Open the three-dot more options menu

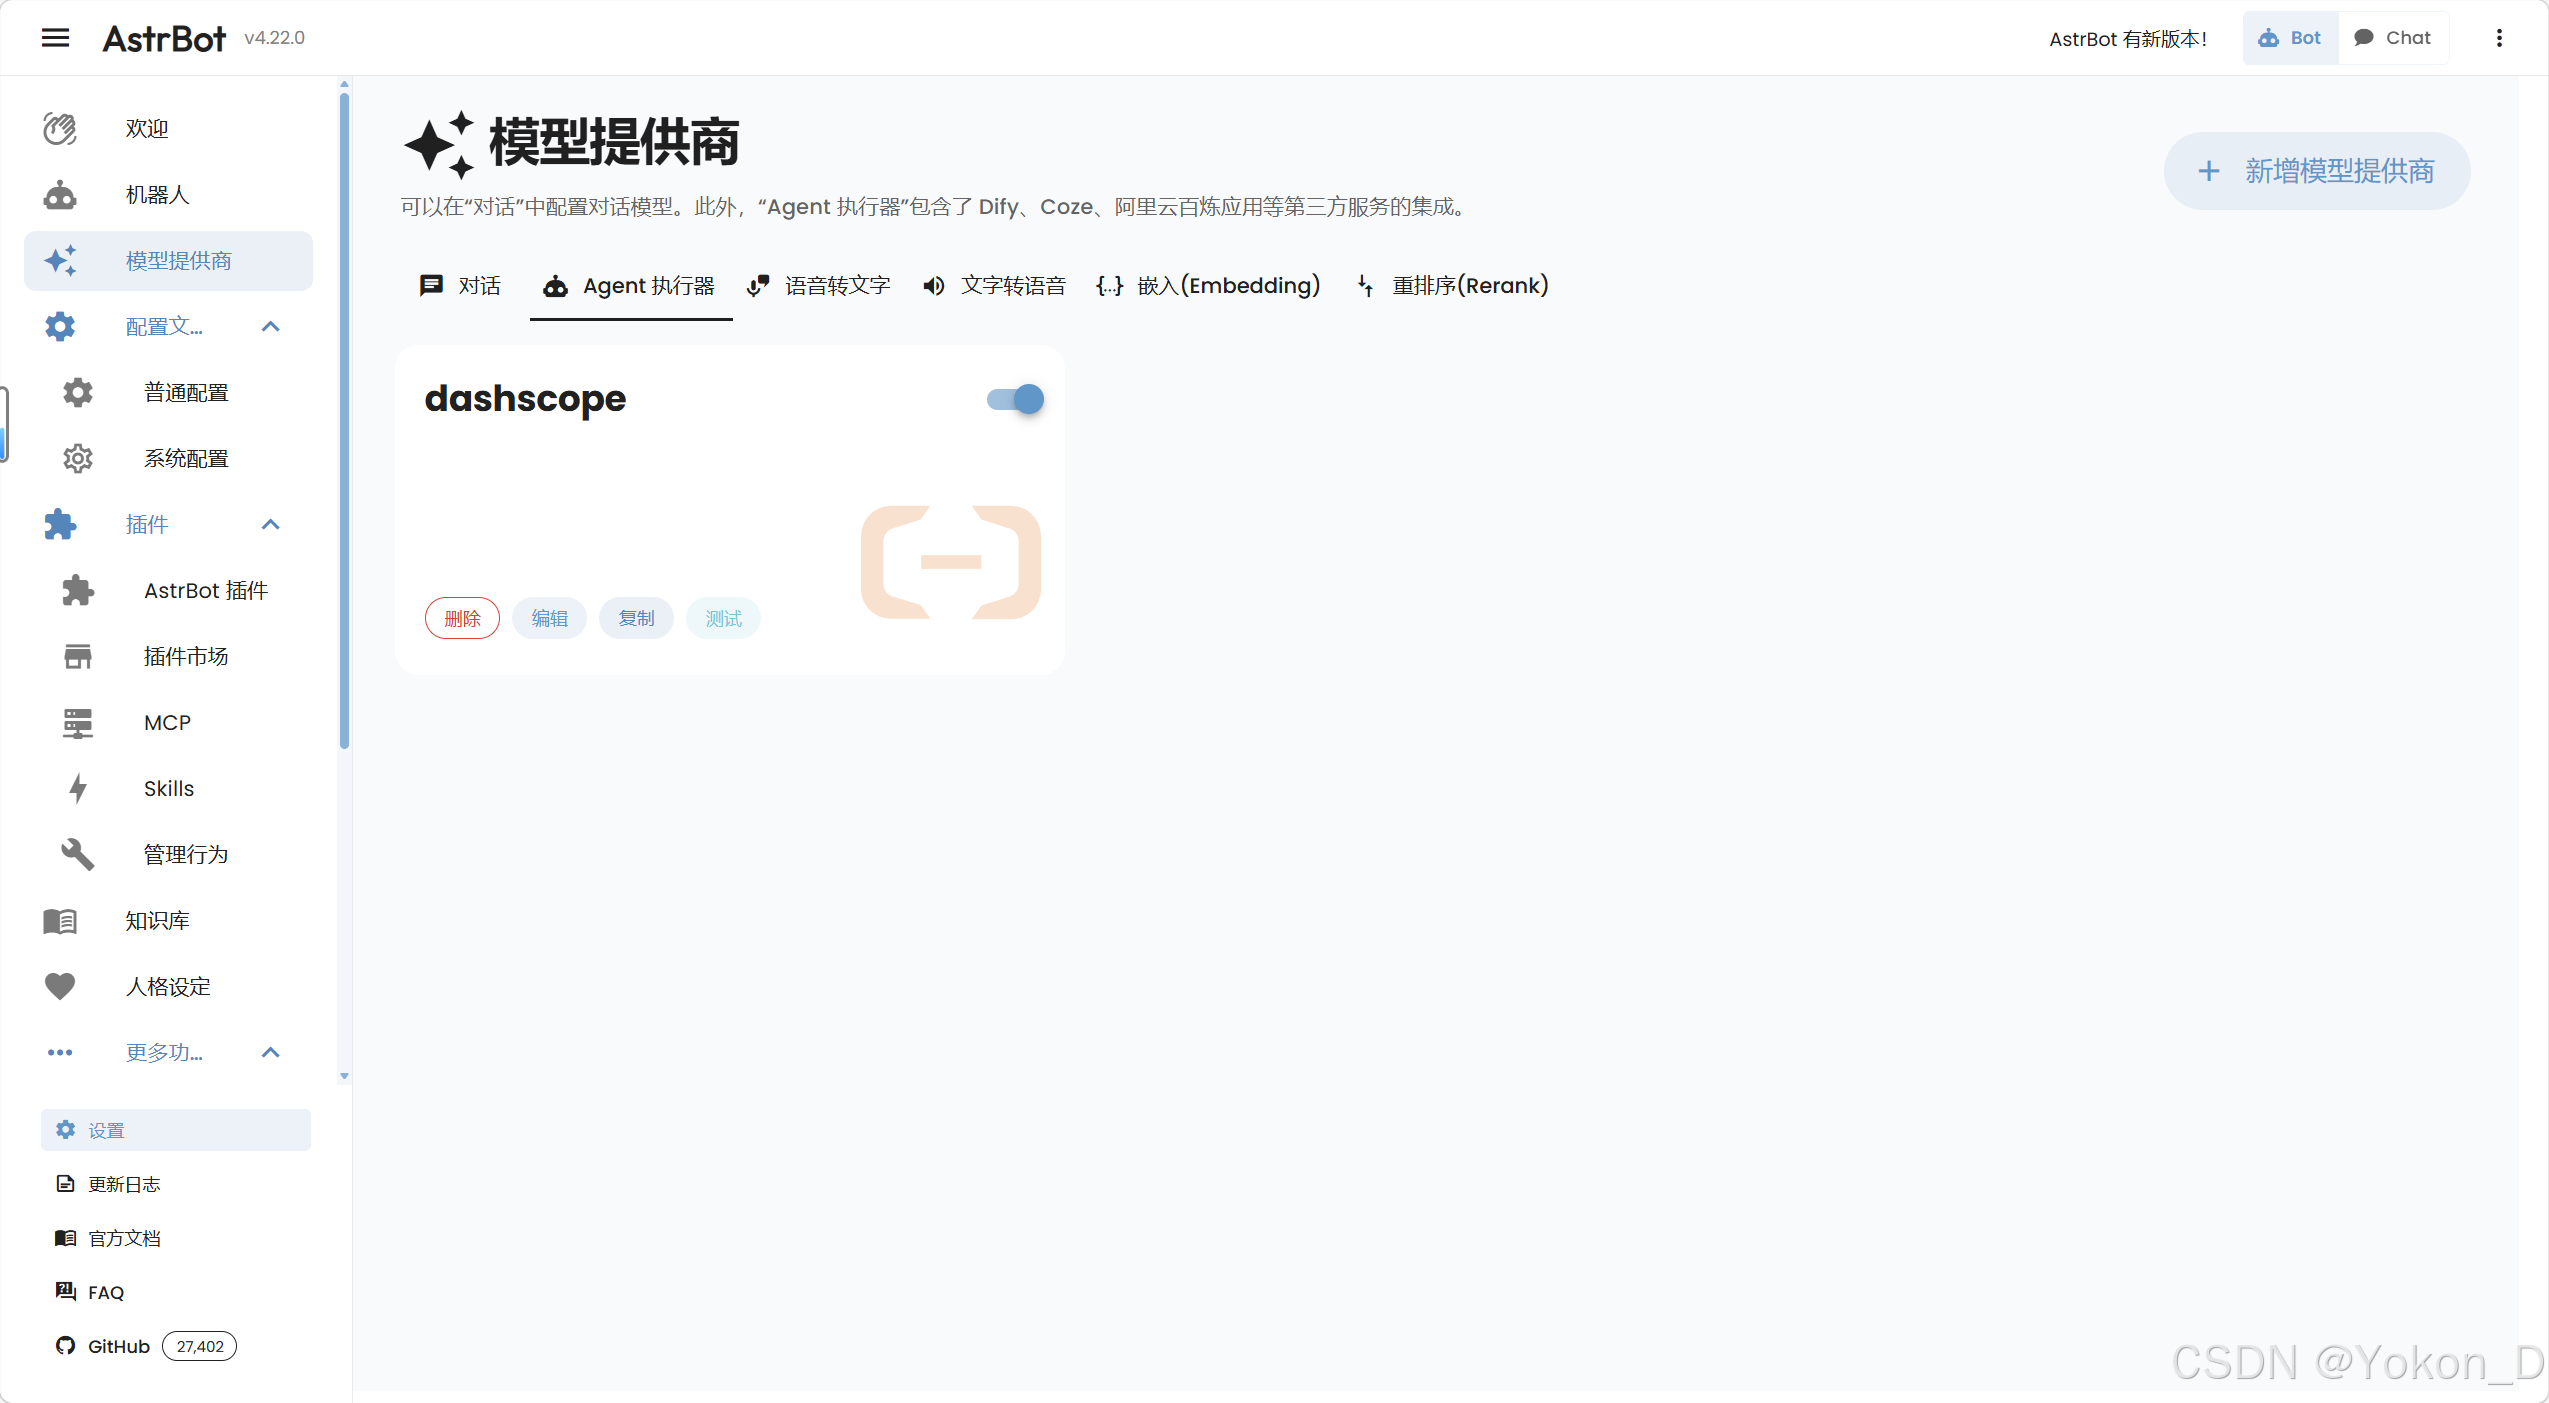[2499, 38]
